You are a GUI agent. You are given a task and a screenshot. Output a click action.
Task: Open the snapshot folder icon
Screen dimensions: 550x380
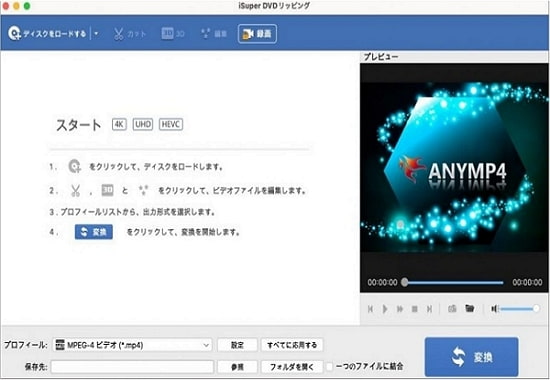pos(469,308)
